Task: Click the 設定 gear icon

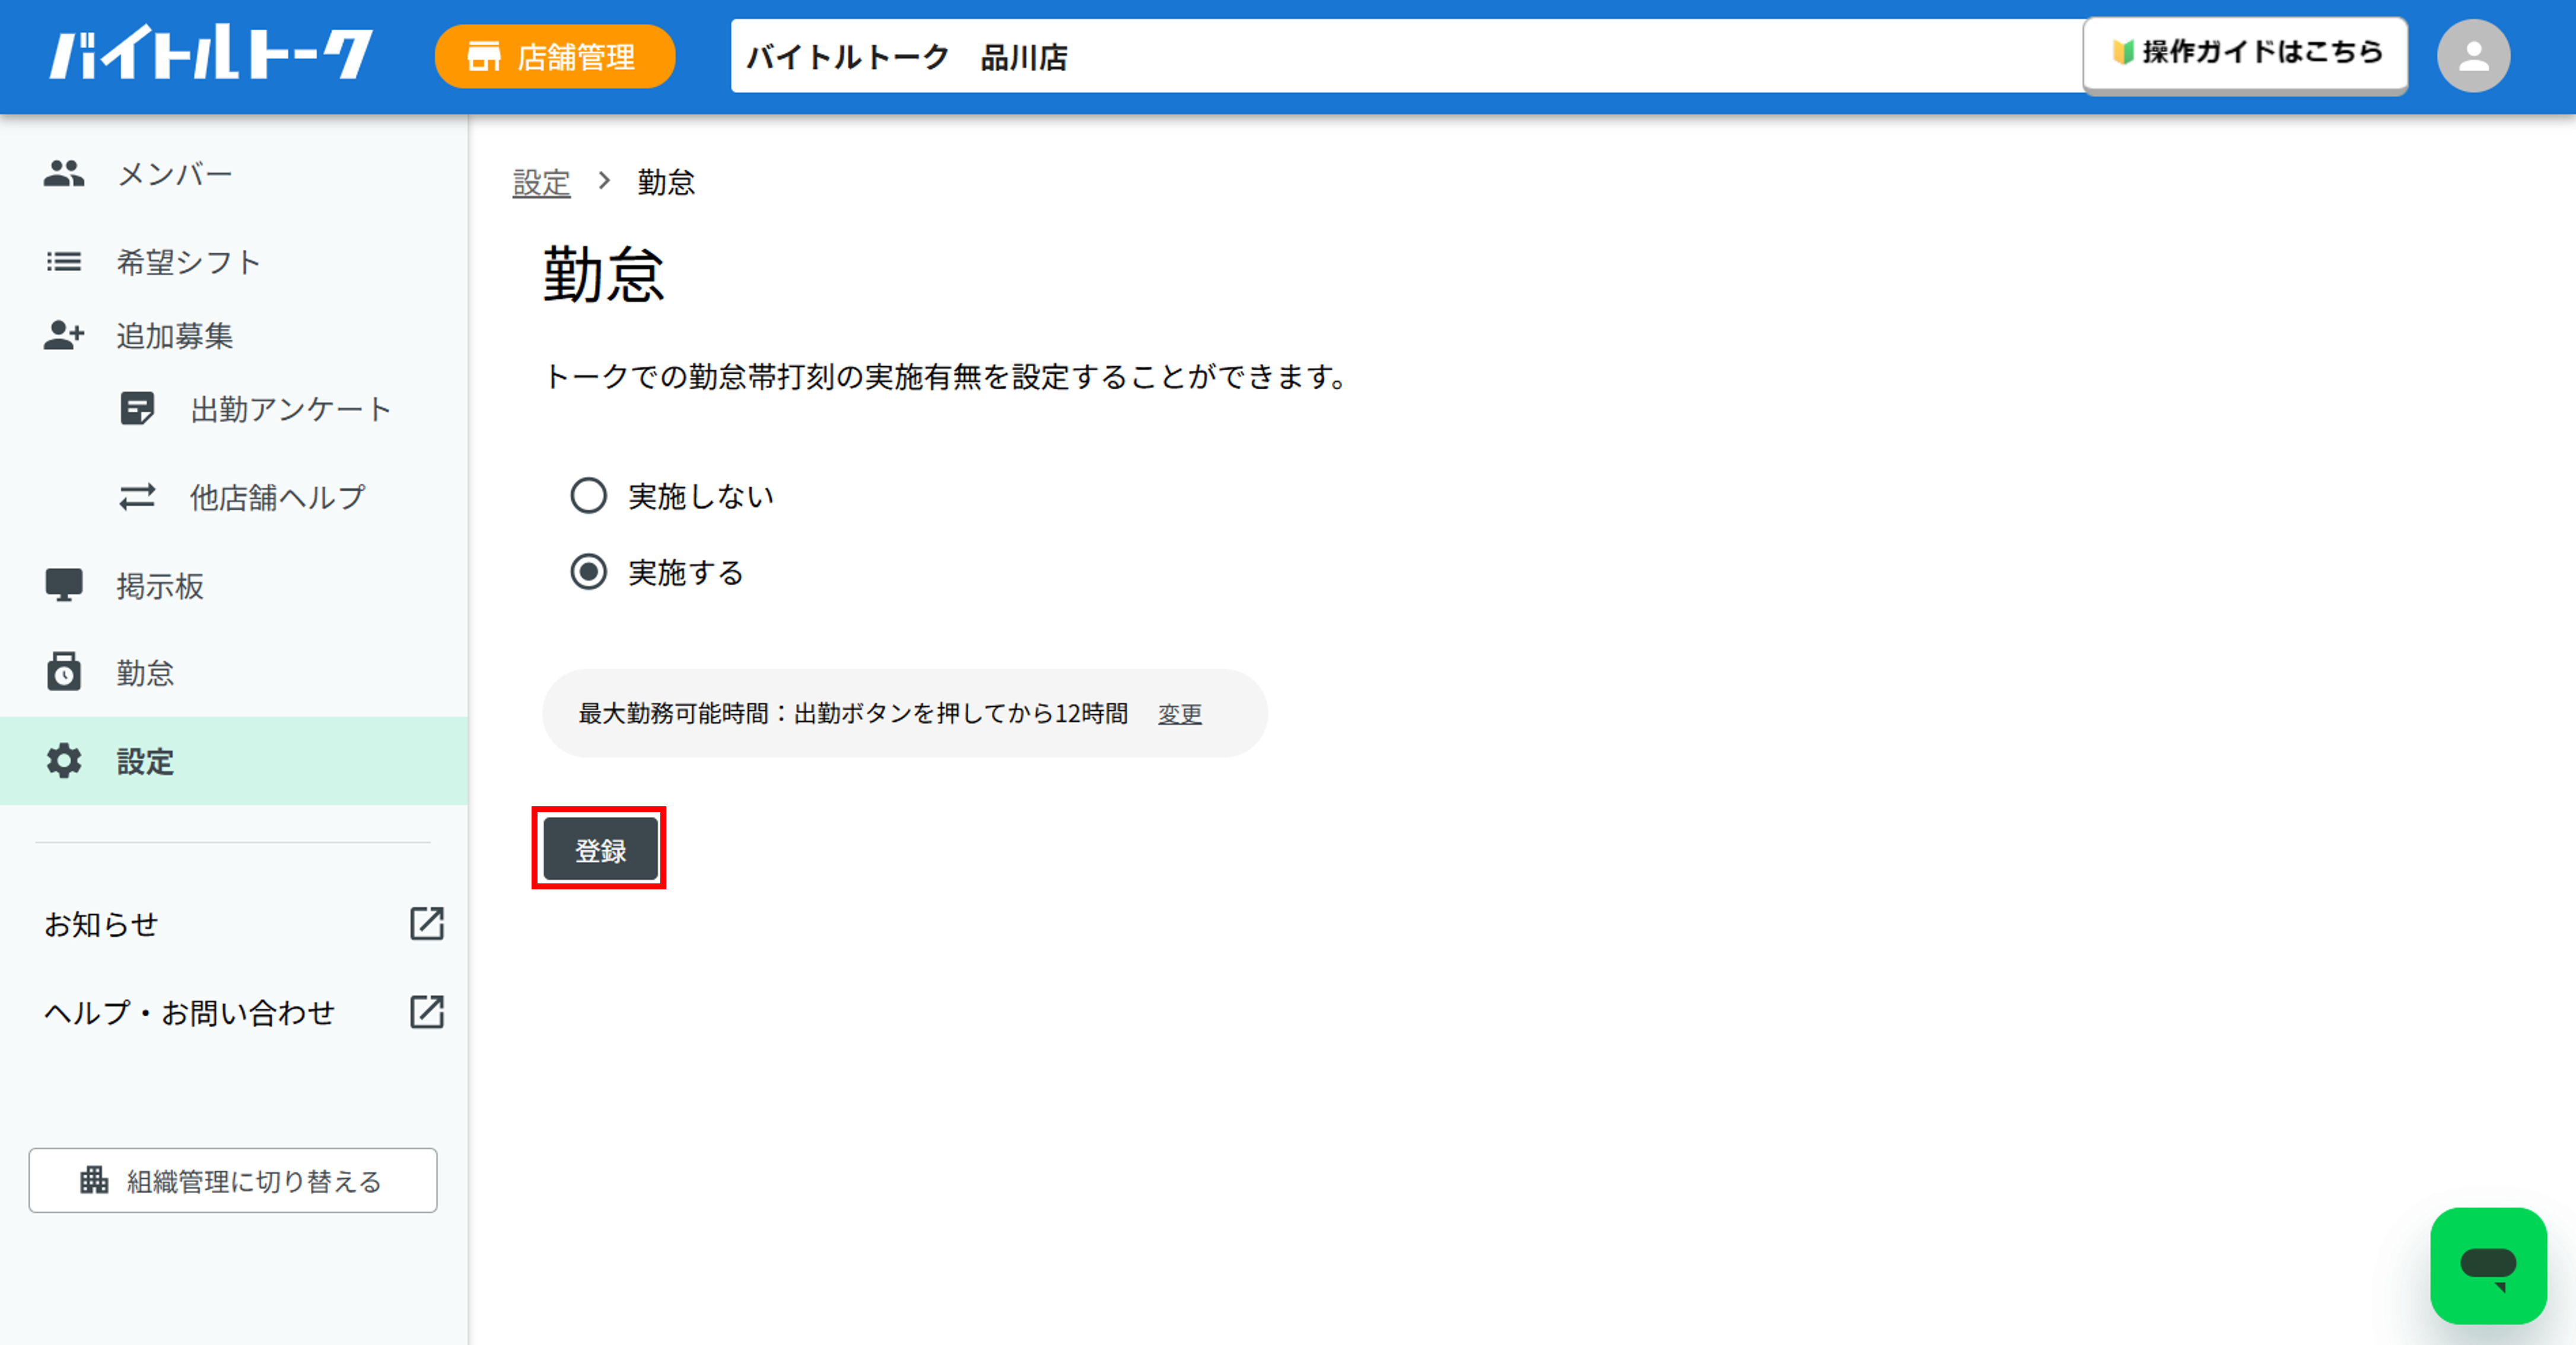Action: (x=64, y=761)
